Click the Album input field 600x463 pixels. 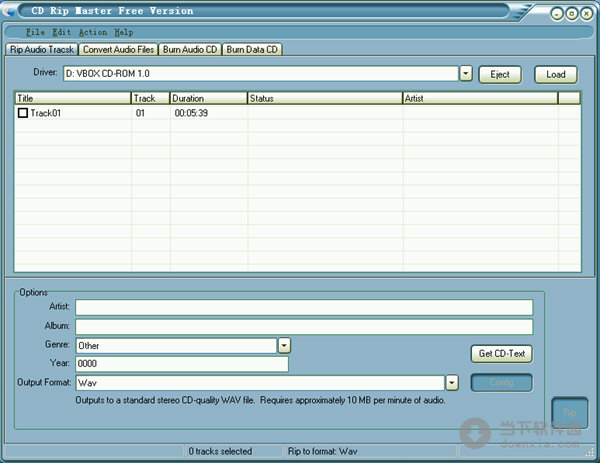click(304, 327)
